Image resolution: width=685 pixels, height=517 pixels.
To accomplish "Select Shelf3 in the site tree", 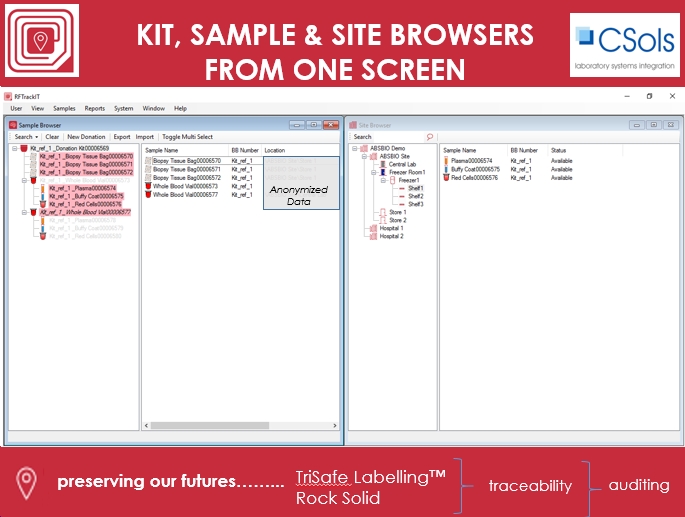I will point(415,204).
